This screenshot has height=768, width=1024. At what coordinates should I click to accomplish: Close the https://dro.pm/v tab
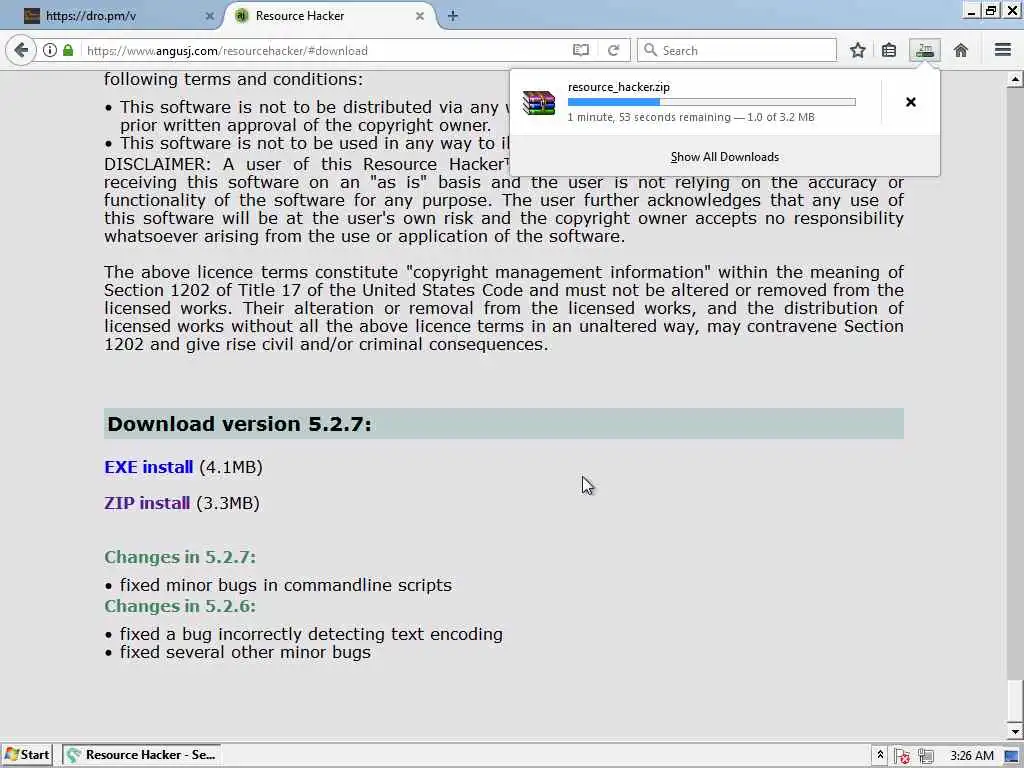[210, 16]
